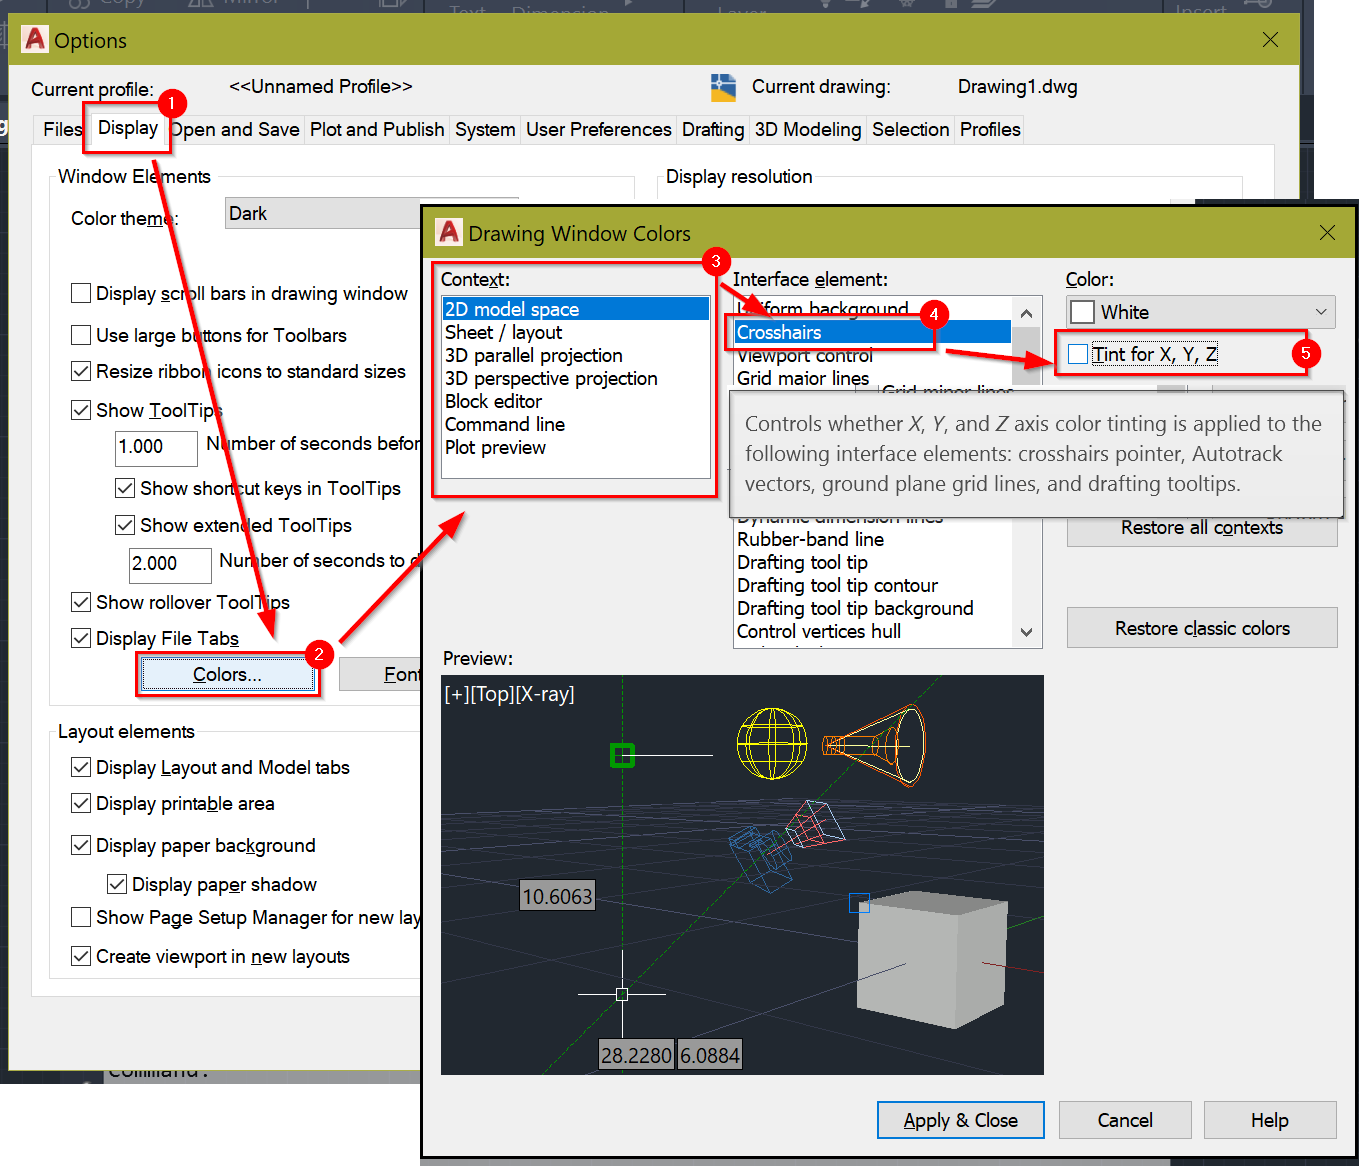Toggle Create viewport in new layouts
The image size is (1362, 1166).
81,956
